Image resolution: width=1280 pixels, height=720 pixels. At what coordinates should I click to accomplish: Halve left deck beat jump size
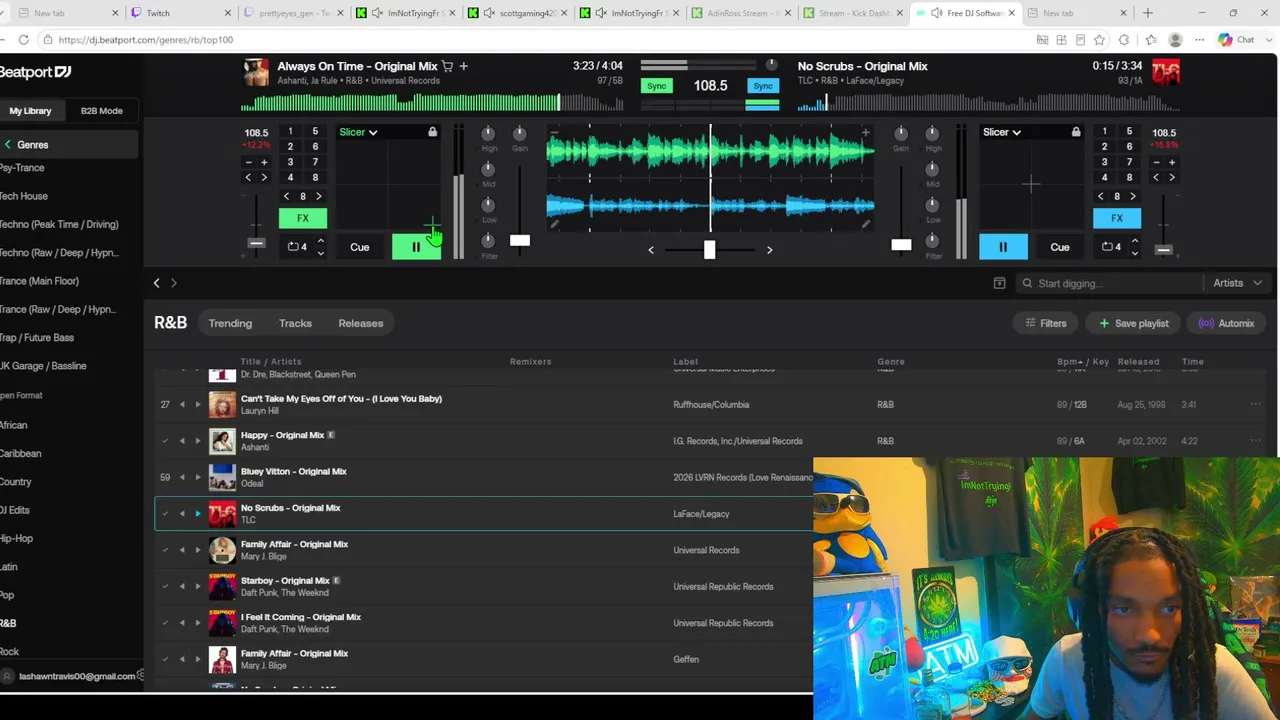[x=286, y=196]
